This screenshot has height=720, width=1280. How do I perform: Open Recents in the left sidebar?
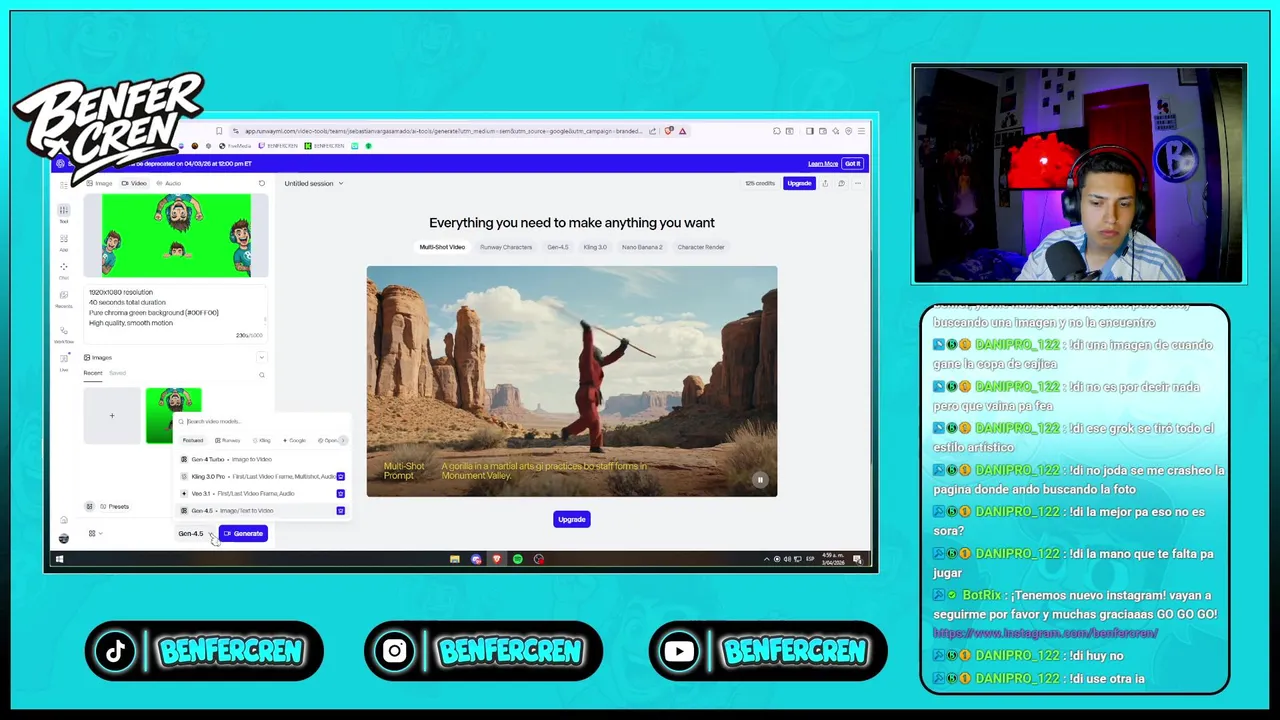[x=63, y=299]
